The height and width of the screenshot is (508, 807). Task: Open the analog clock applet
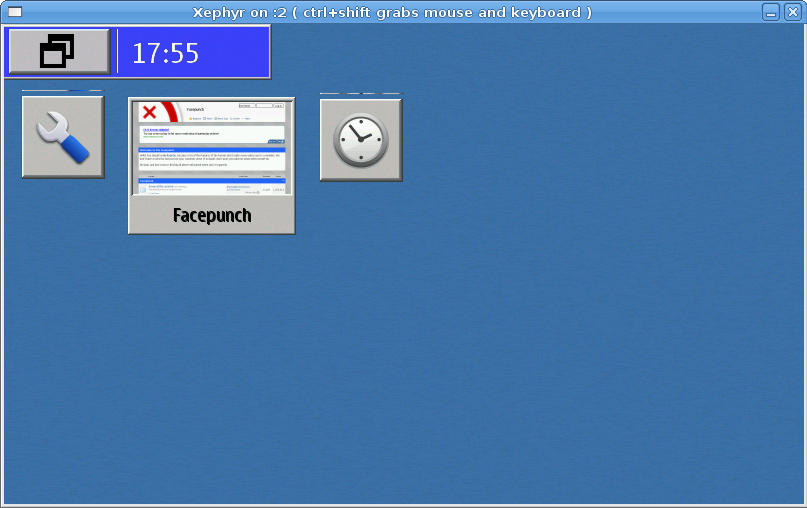(360, 140)
